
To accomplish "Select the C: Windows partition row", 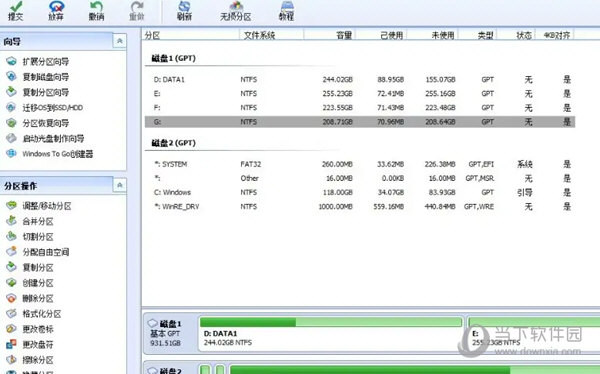I will point(360,193).
